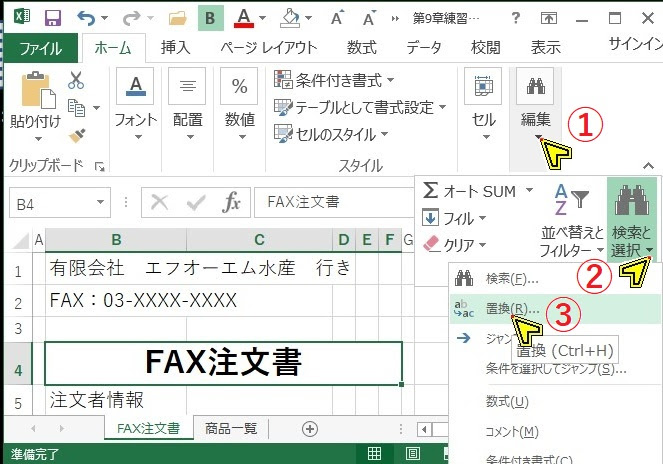This screenshot has width=663, height=464.
Task: Open the ファイル backstage button
Action: pyautogui.click(x=40, y=48)
